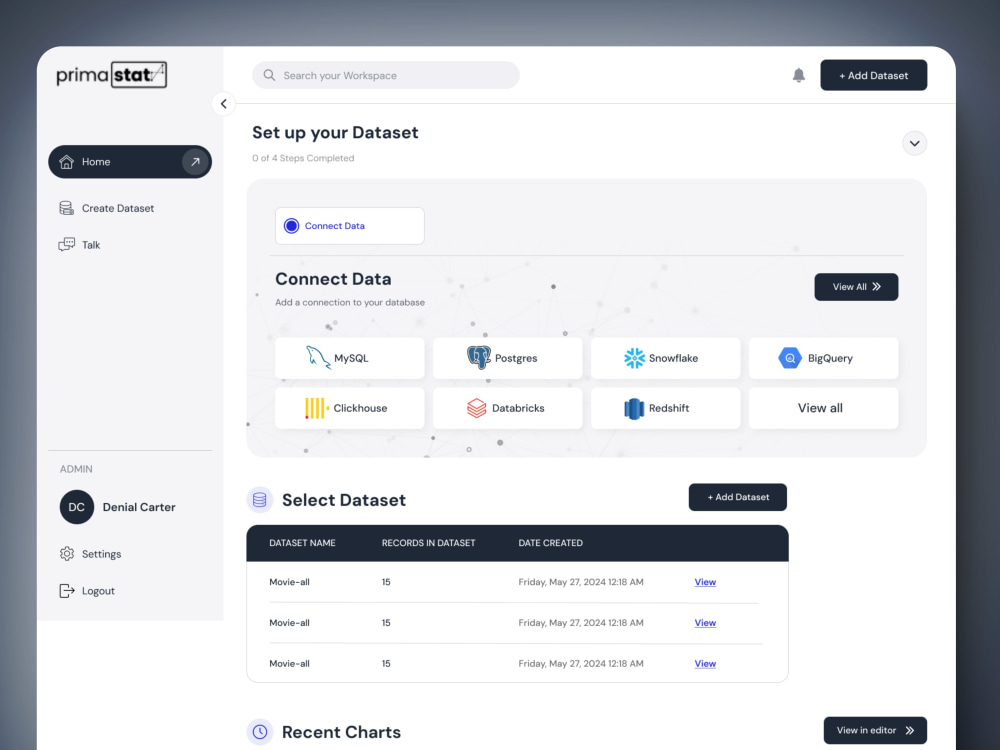
Task: Open View link in third Movie-all row
Action: [705, 664]
